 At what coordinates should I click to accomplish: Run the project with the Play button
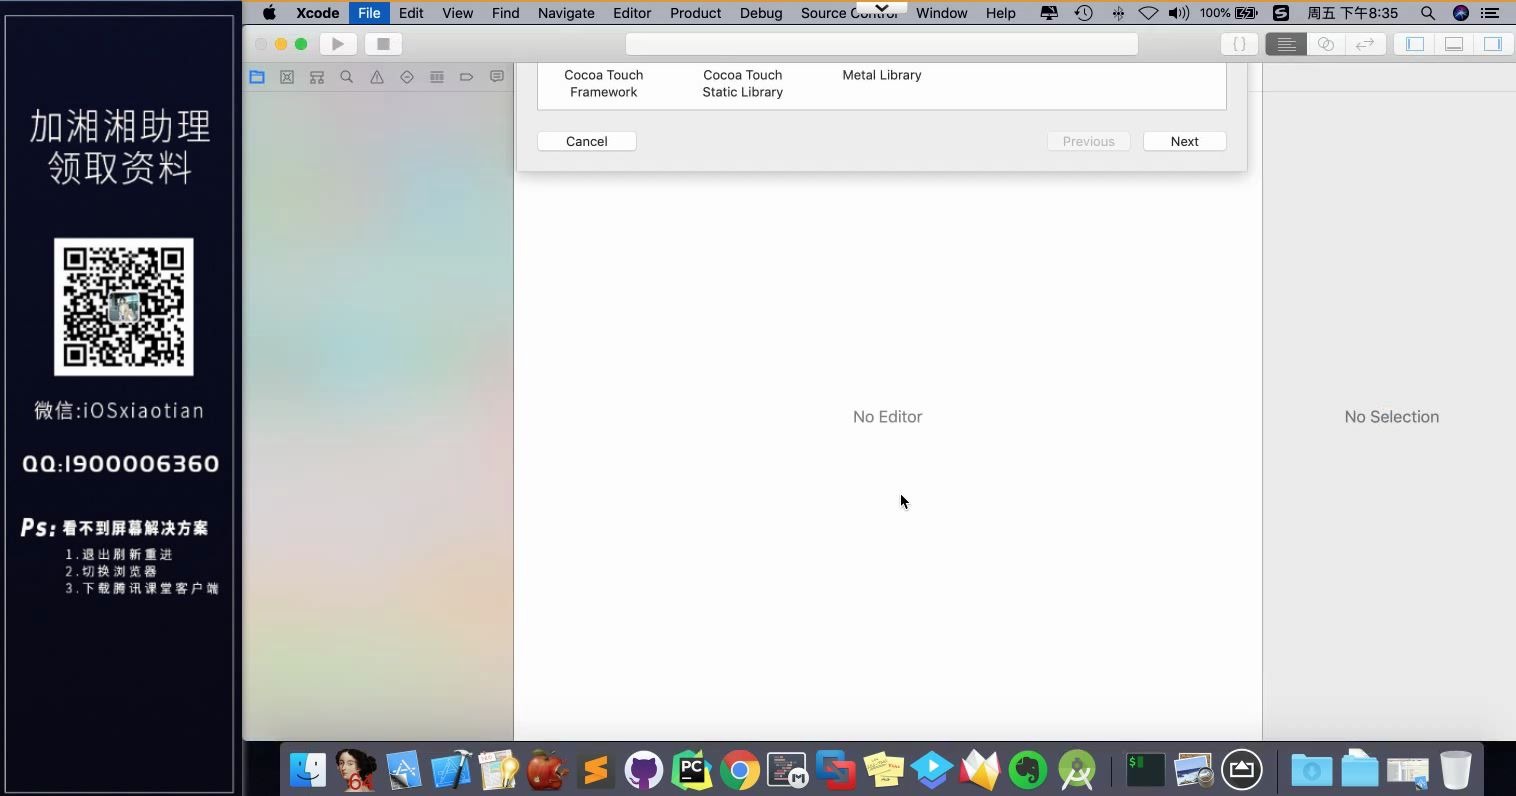coord(338,44)
